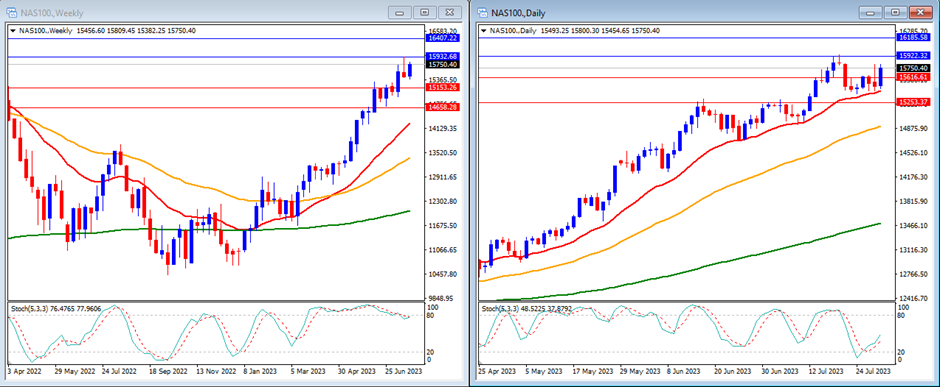Click the 29 May 2022 date on Weekly axis
Screen dimensions: 940x387
74,372
